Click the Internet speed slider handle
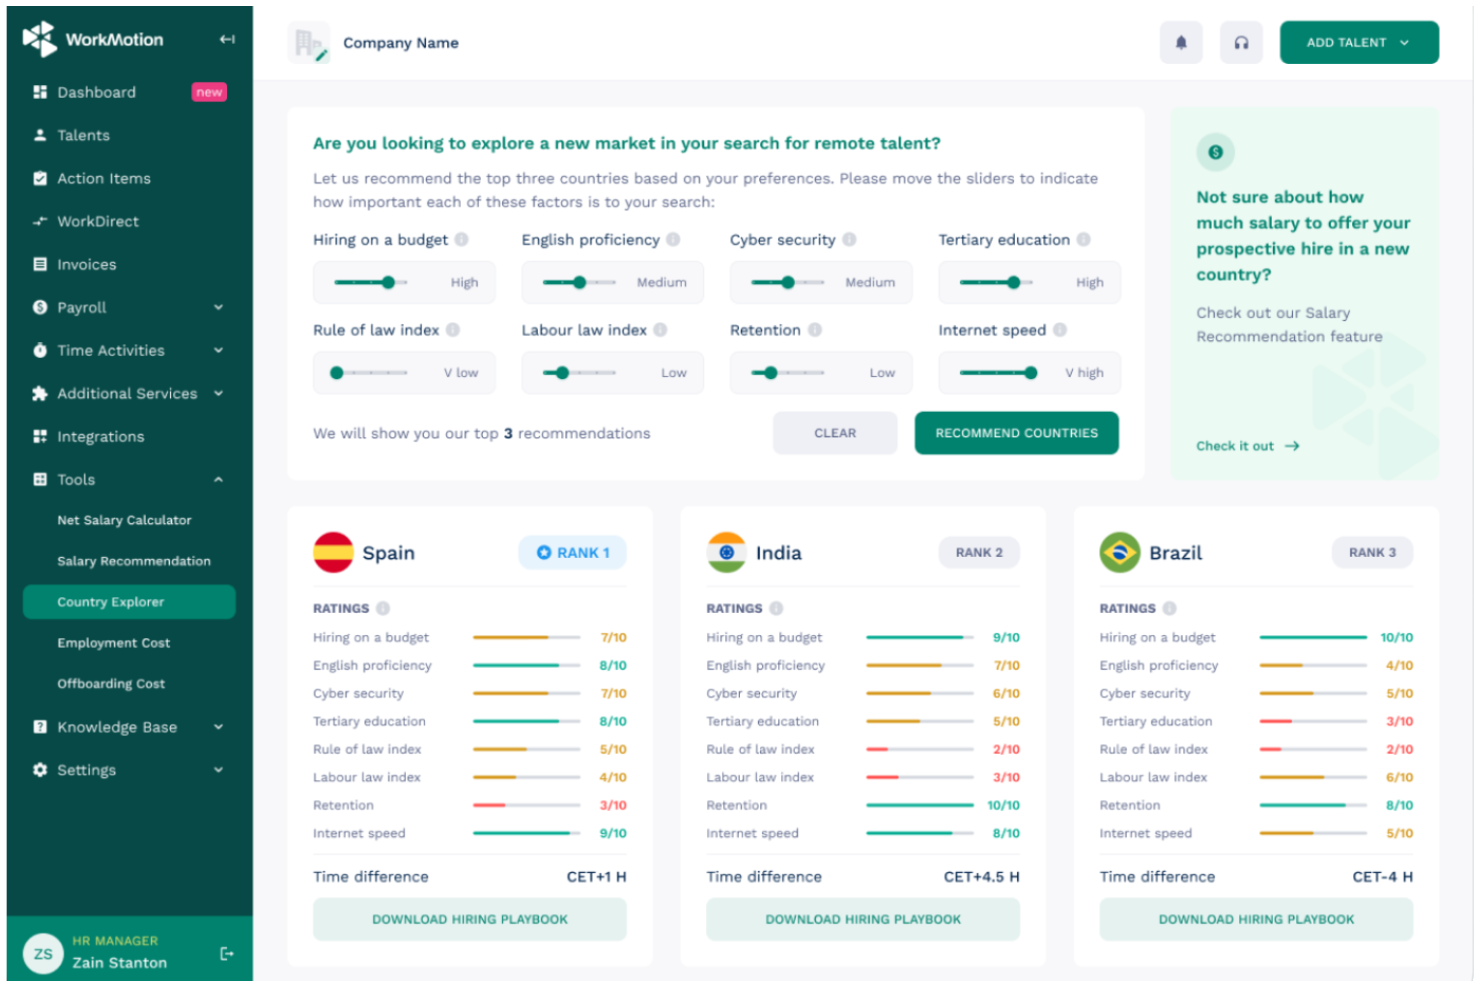Screen dimensions: 1480x987 click(x=1031, y=373)
